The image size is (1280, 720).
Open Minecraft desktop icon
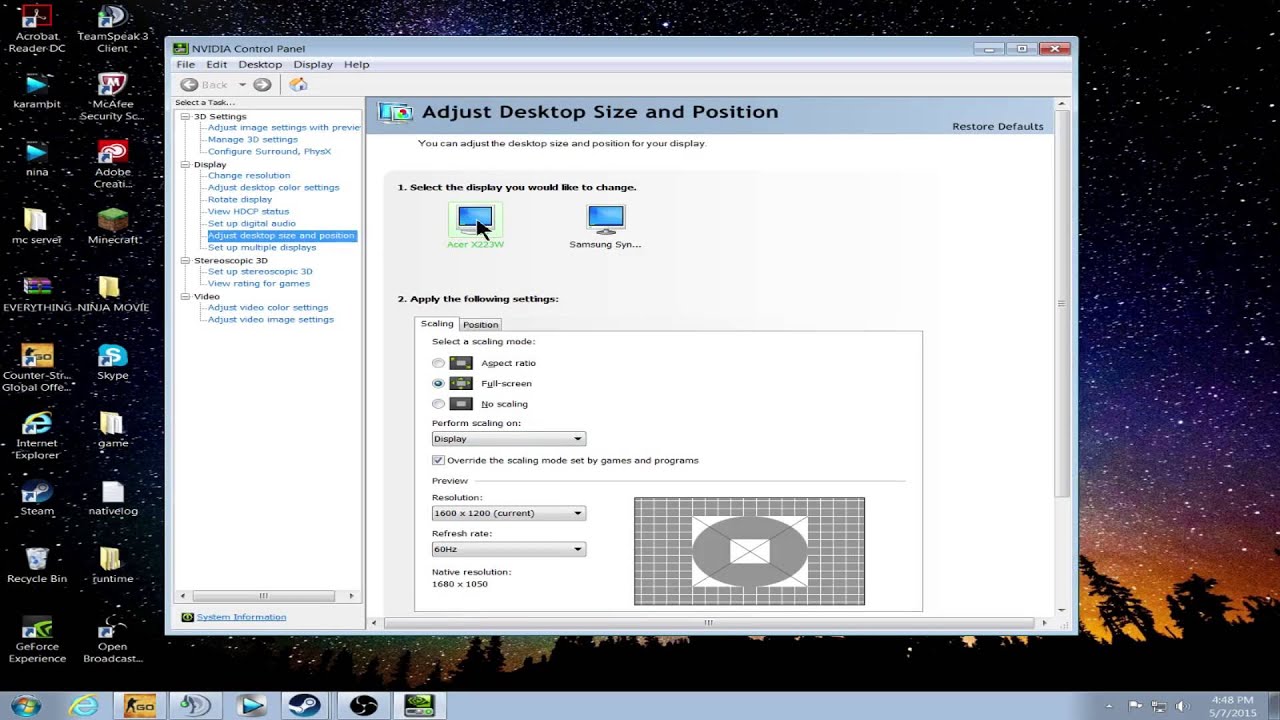click(113, 227)
